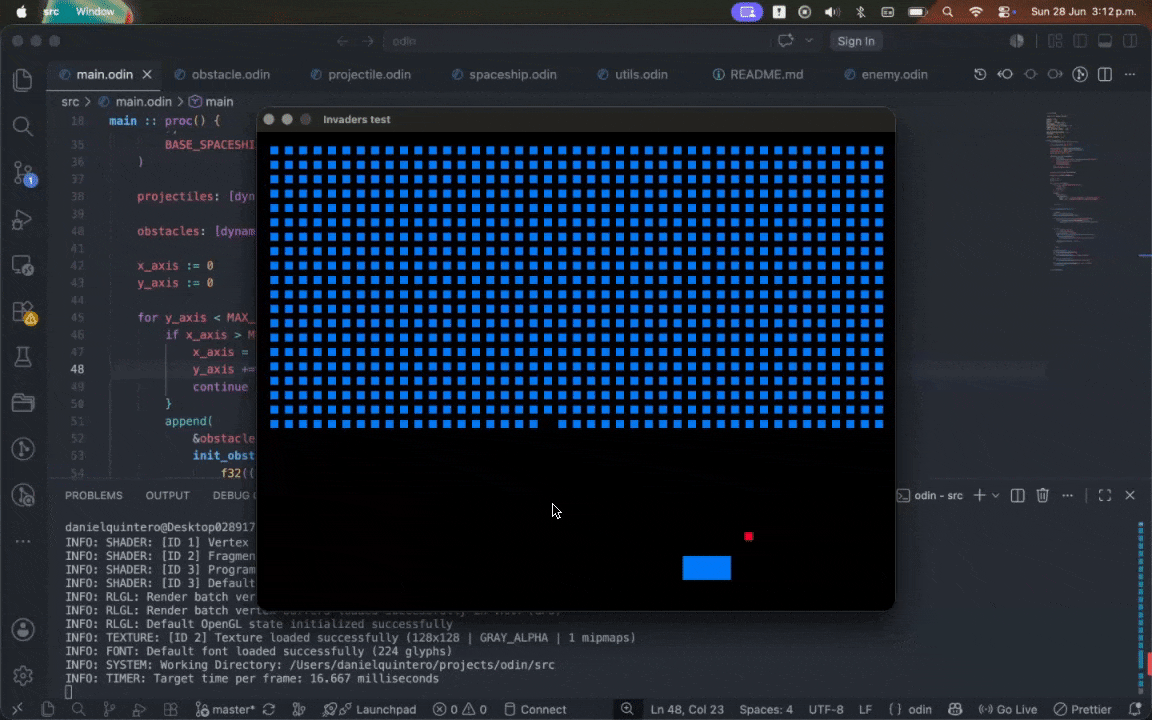Open file history timeline icon

980,74
